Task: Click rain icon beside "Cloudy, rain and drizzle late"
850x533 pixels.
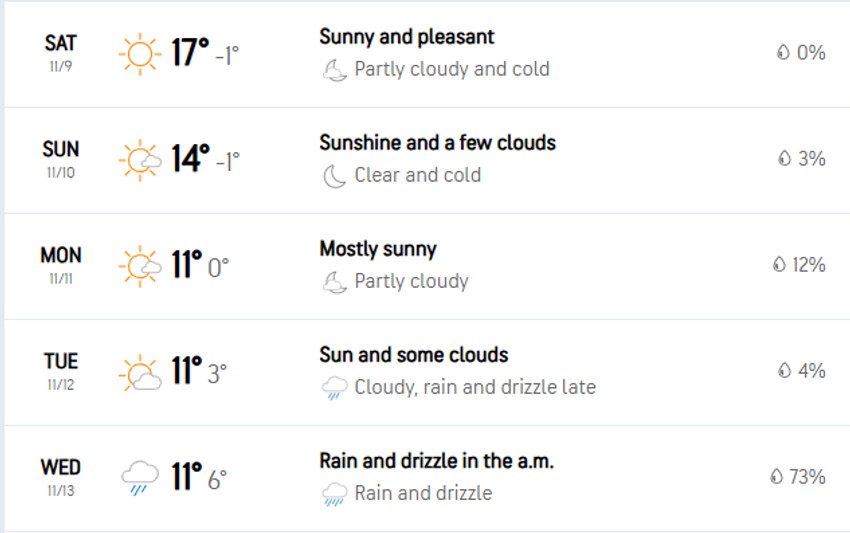Action: tap(334, 388)
